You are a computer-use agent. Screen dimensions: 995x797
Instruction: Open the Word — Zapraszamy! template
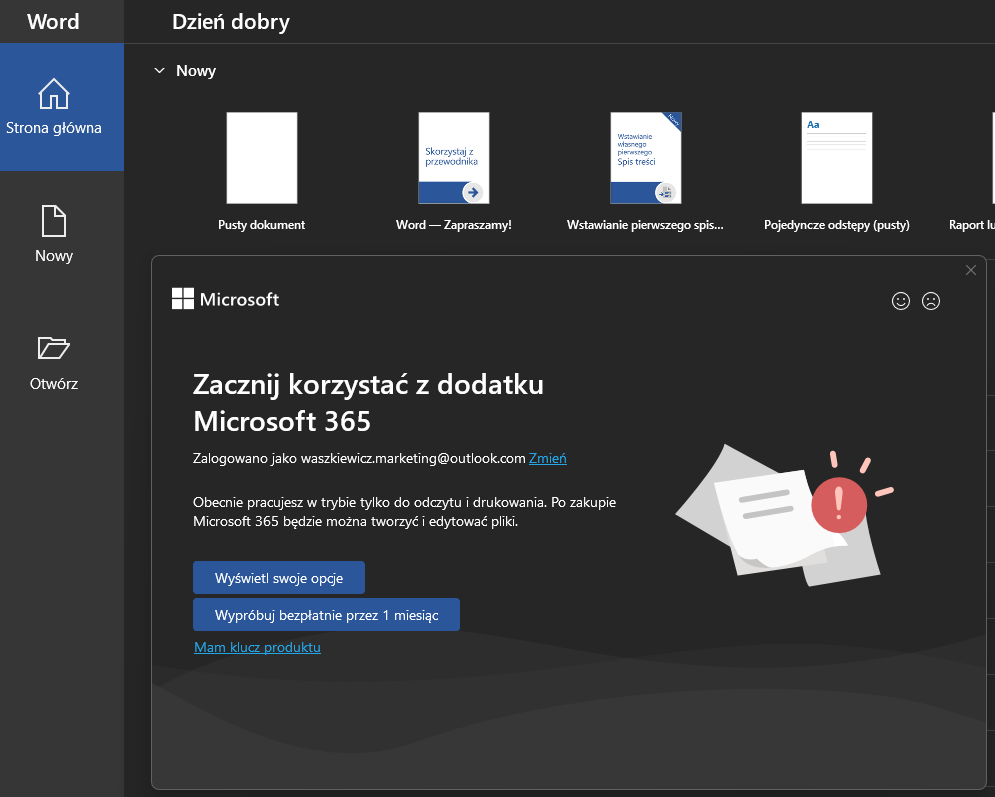[454, 158]
